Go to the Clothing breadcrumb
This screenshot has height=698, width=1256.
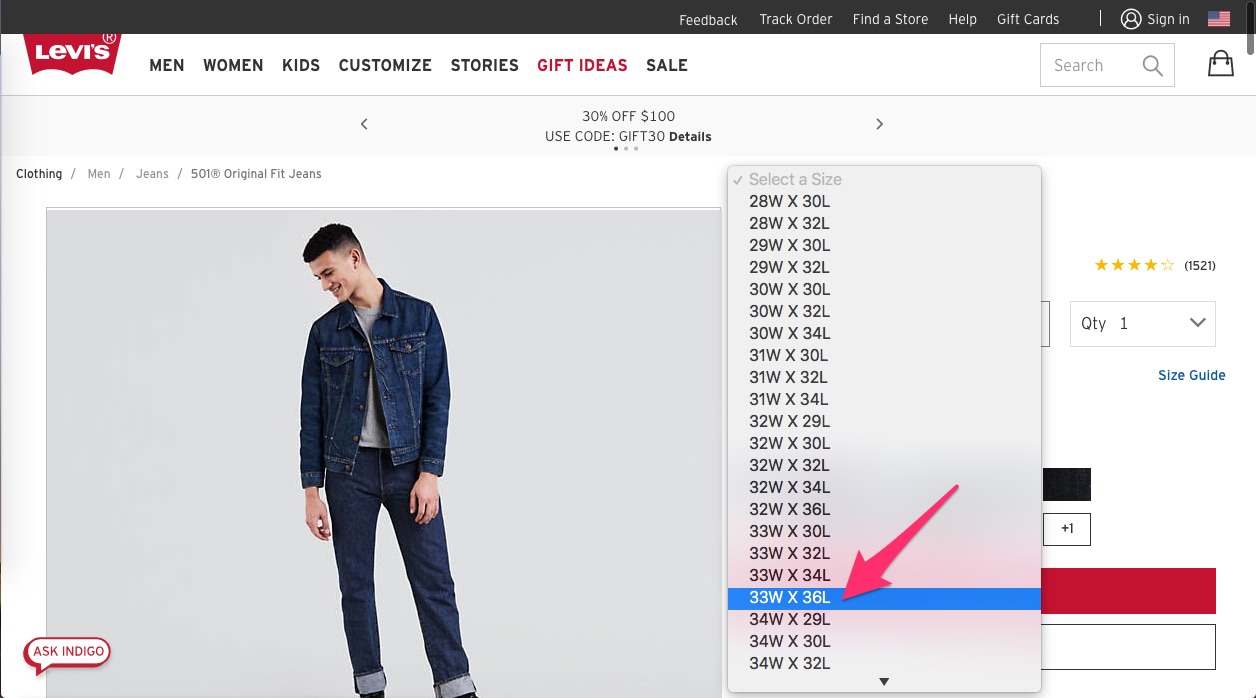39,174
